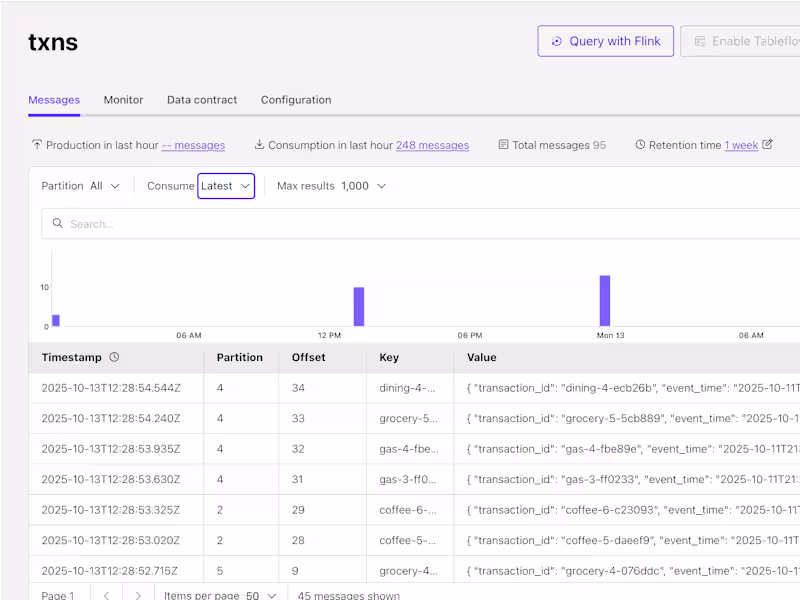Viewport: 800px width, 600px height.
Task: Open the 248 messages consumption link
Action: (432, 145)
